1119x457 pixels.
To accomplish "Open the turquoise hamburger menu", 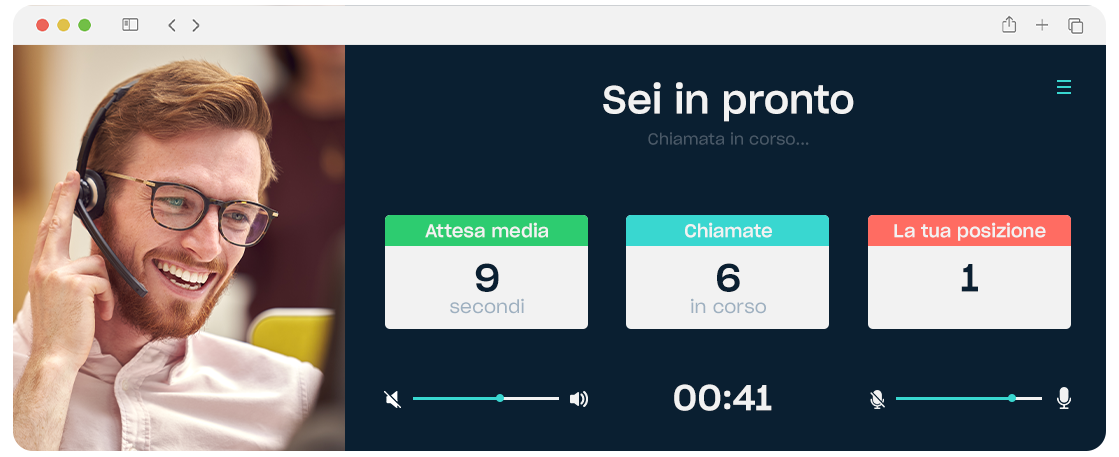I will coord(1063,87).
